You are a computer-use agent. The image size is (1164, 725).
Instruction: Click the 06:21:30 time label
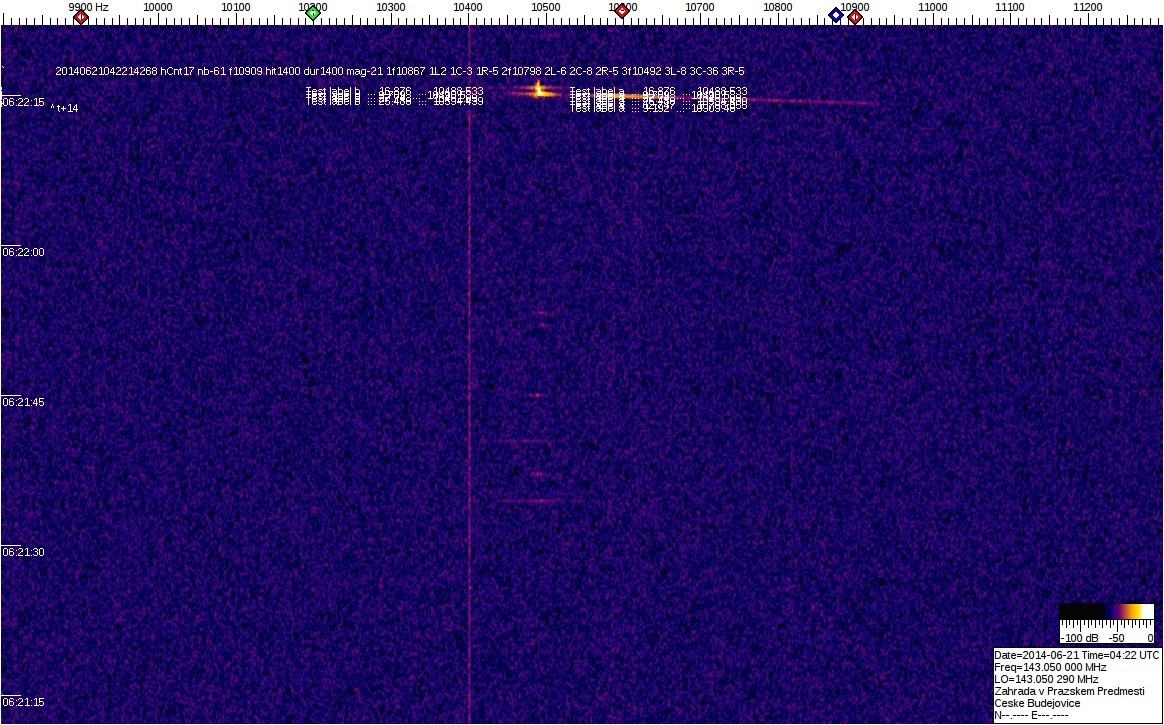pyautogui.click(x=23, y=552)
